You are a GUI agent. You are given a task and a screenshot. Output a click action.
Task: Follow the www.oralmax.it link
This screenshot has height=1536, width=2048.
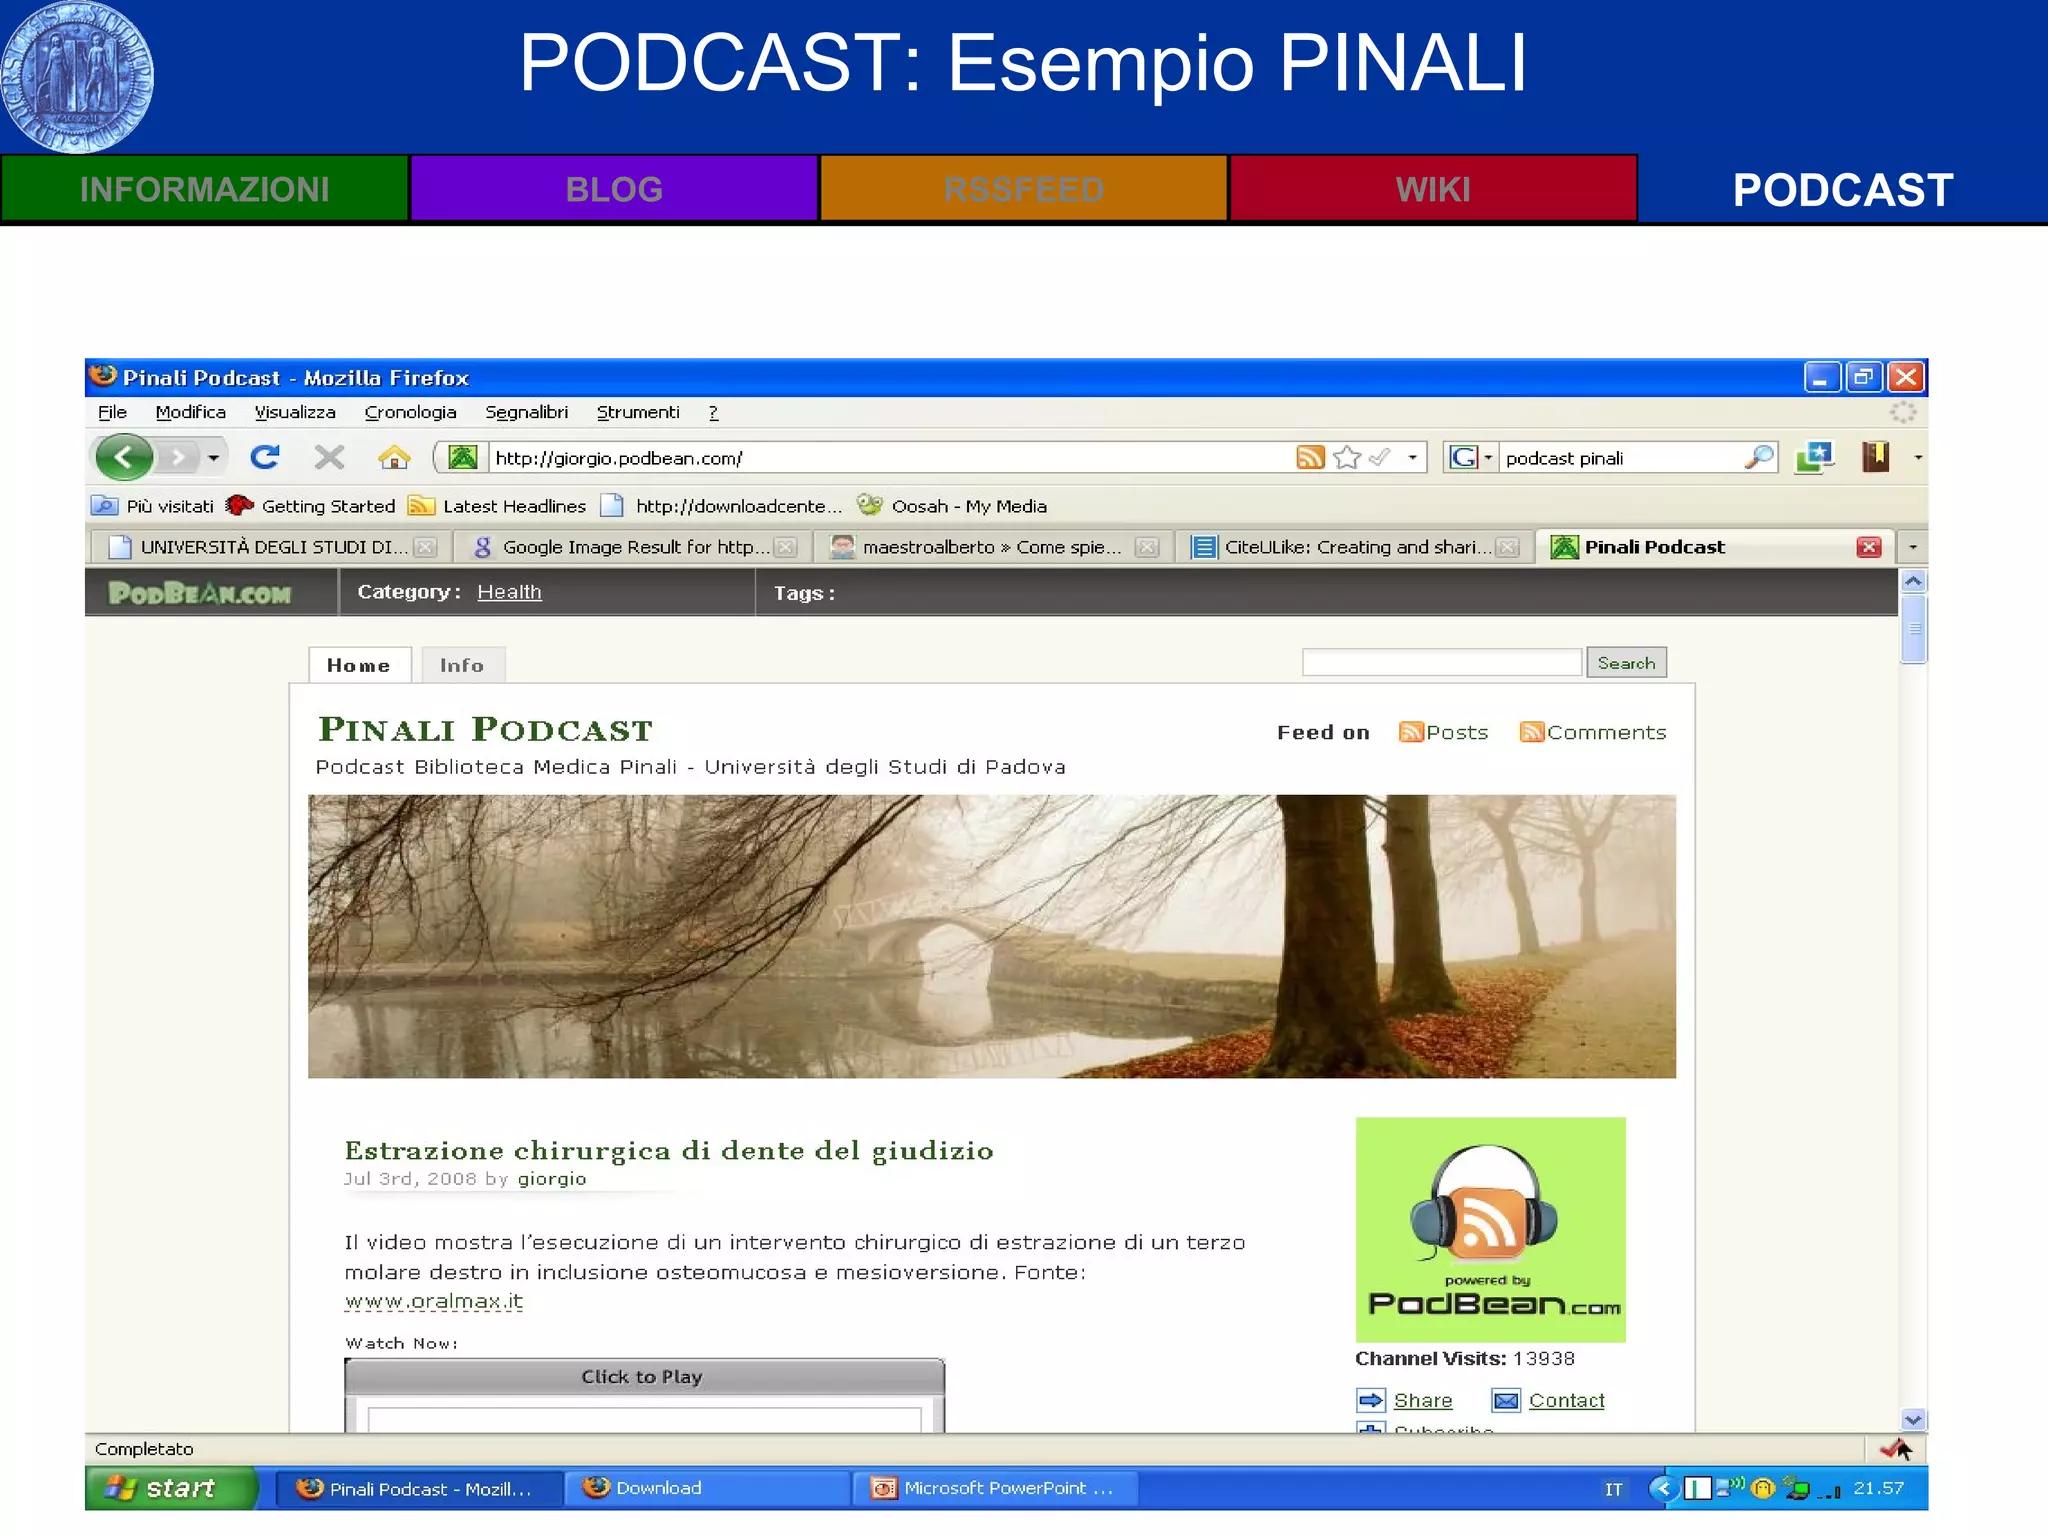click(433, 1301)
